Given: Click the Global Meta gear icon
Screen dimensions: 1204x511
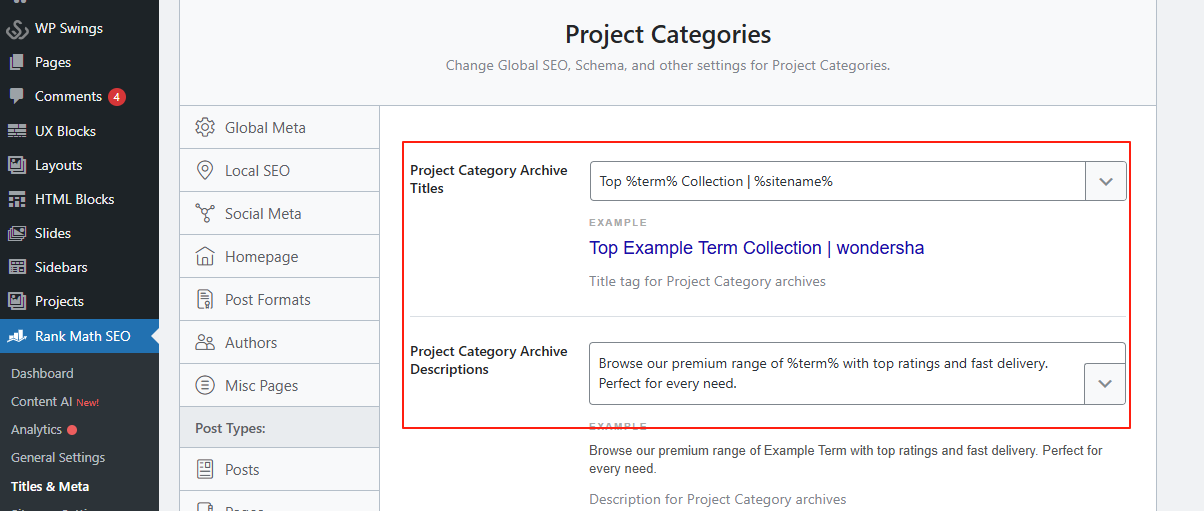Looking at the screenshot, I should coord(205,128).
